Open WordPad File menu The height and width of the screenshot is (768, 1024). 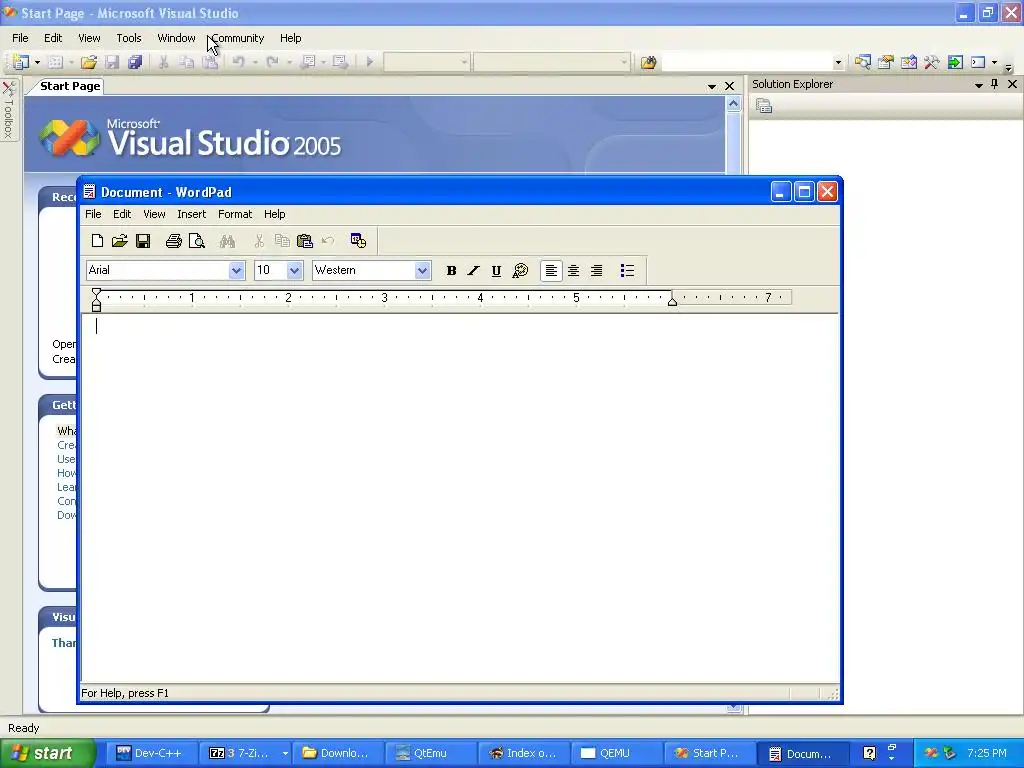[x=93, y=214]
